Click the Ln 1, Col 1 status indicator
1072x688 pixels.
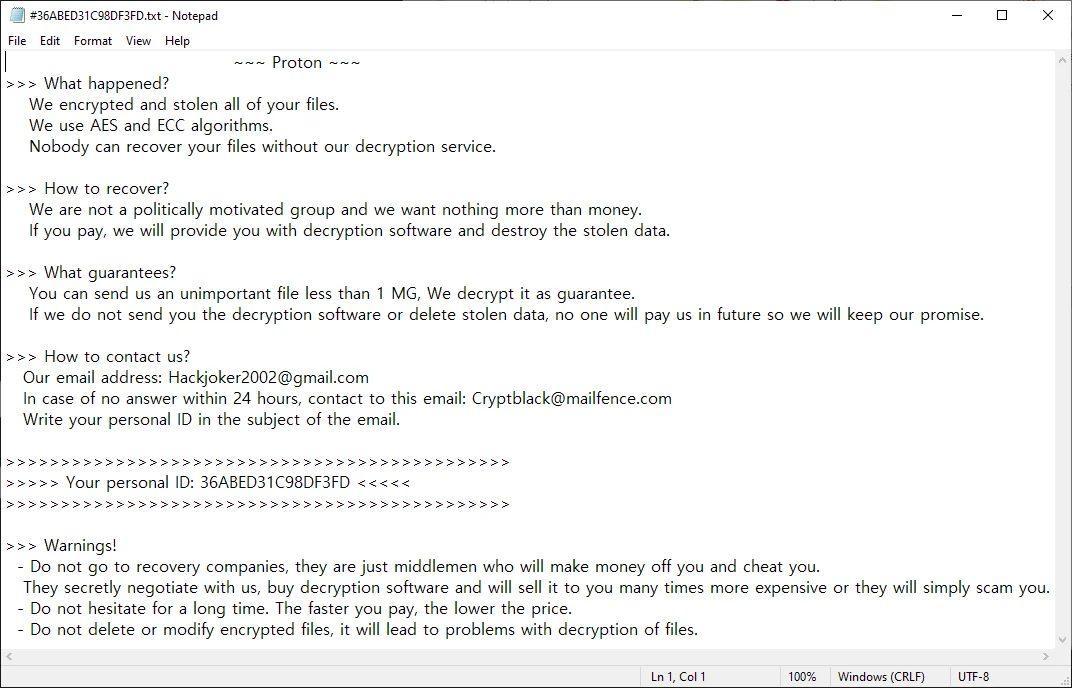[x=678, y=677]
